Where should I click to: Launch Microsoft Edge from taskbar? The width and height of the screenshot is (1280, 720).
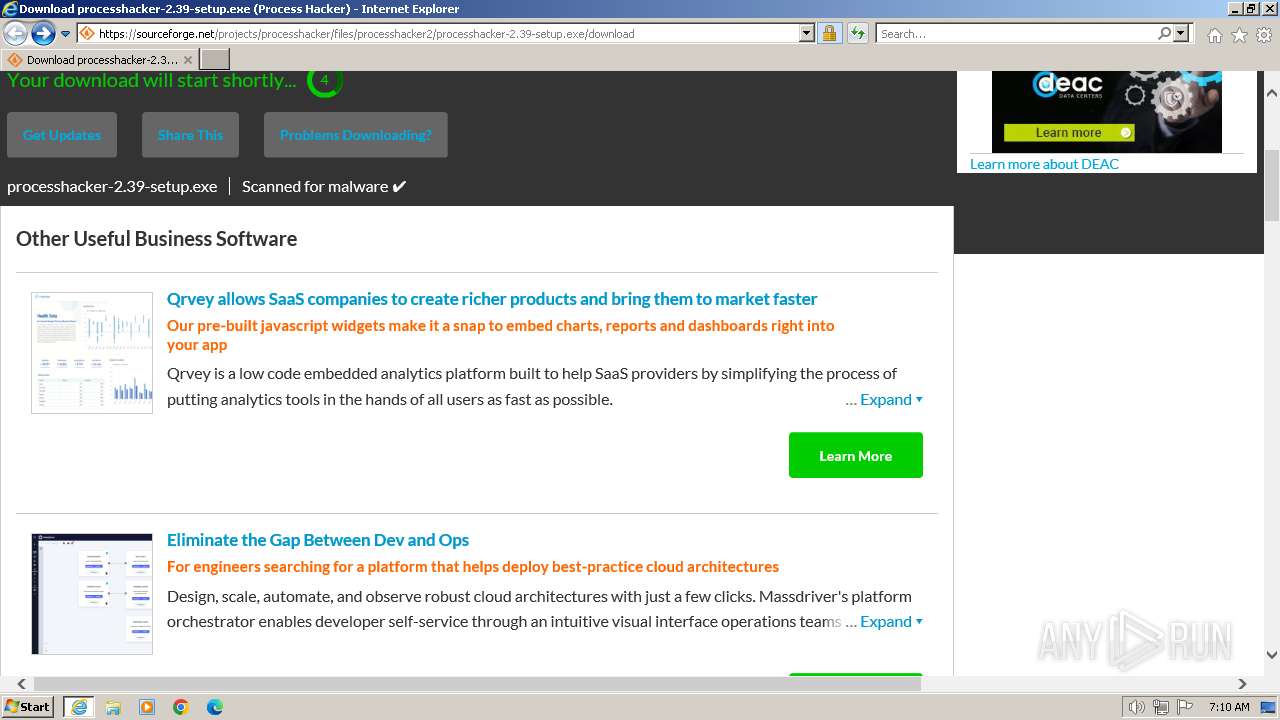[215, 707]
